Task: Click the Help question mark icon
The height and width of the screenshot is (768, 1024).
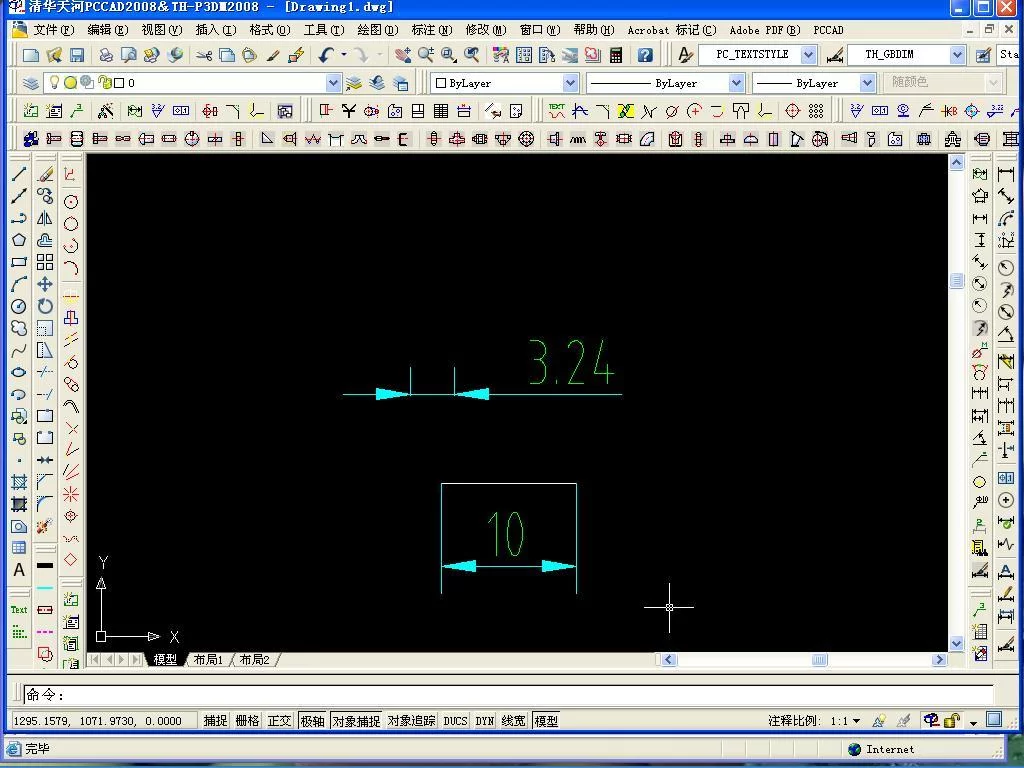Action: click(645, 55)
